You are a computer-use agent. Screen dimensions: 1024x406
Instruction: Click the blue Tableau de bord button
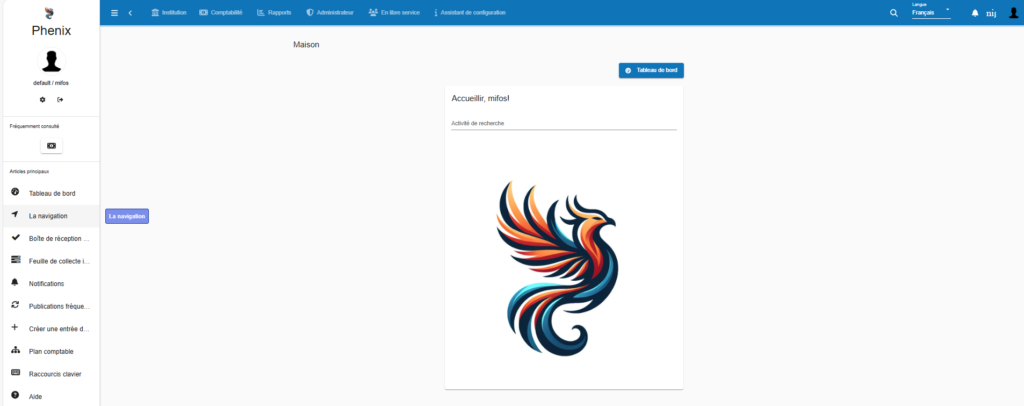pos(651,70)
